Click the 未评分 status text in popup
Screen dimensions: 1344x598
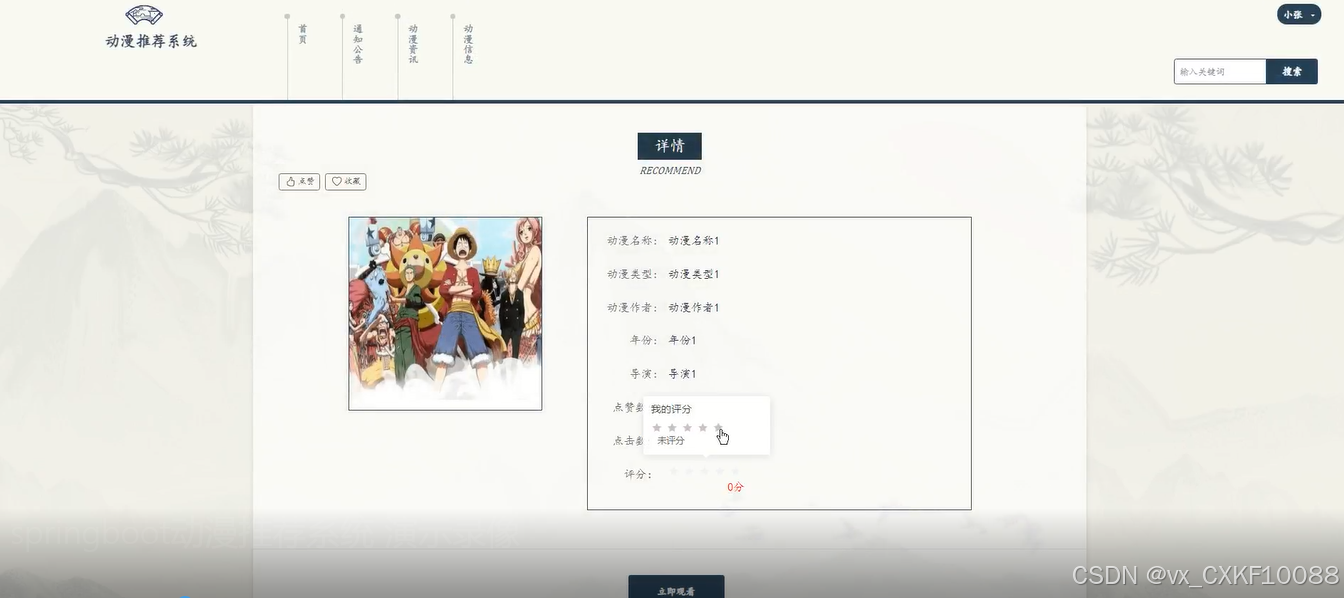(x=671, y=441)
